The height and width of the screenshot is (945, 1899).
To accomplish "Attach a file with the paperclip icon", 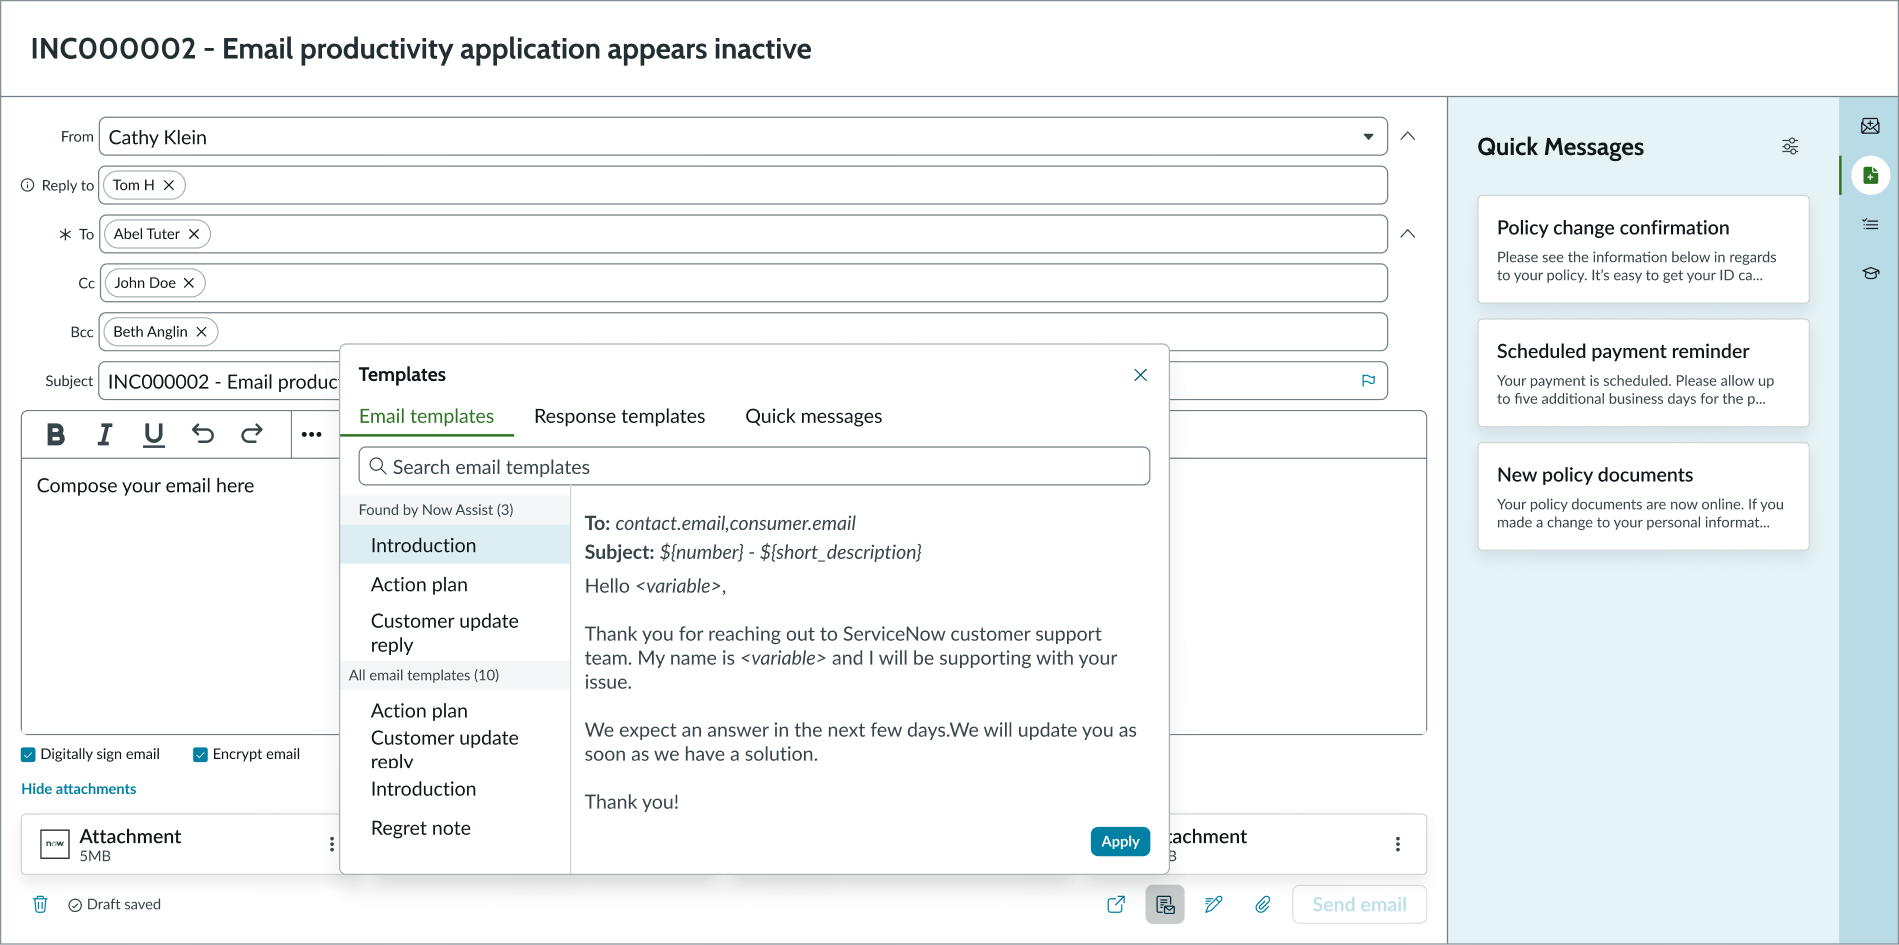I will [1262, 904].
